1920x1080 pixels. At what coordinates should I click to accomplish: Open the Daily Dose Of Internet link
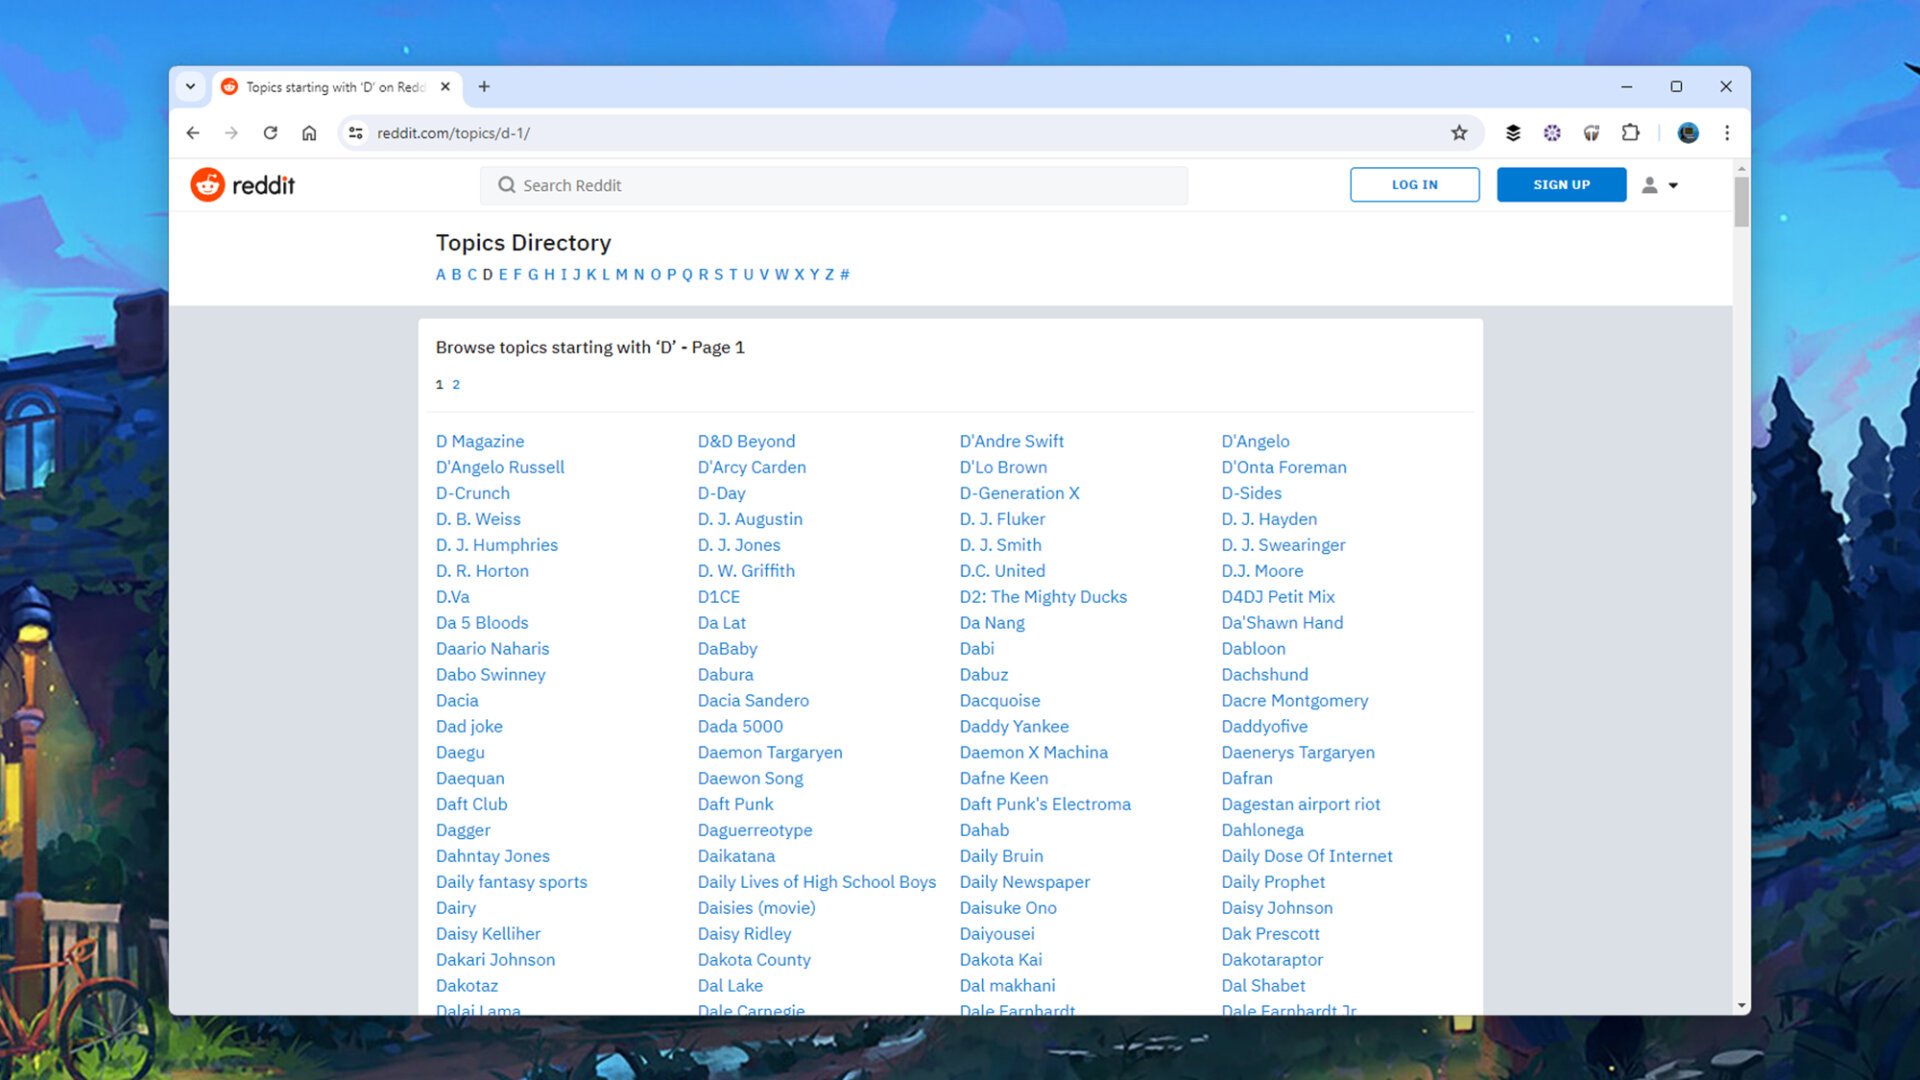pos(1306,856)
